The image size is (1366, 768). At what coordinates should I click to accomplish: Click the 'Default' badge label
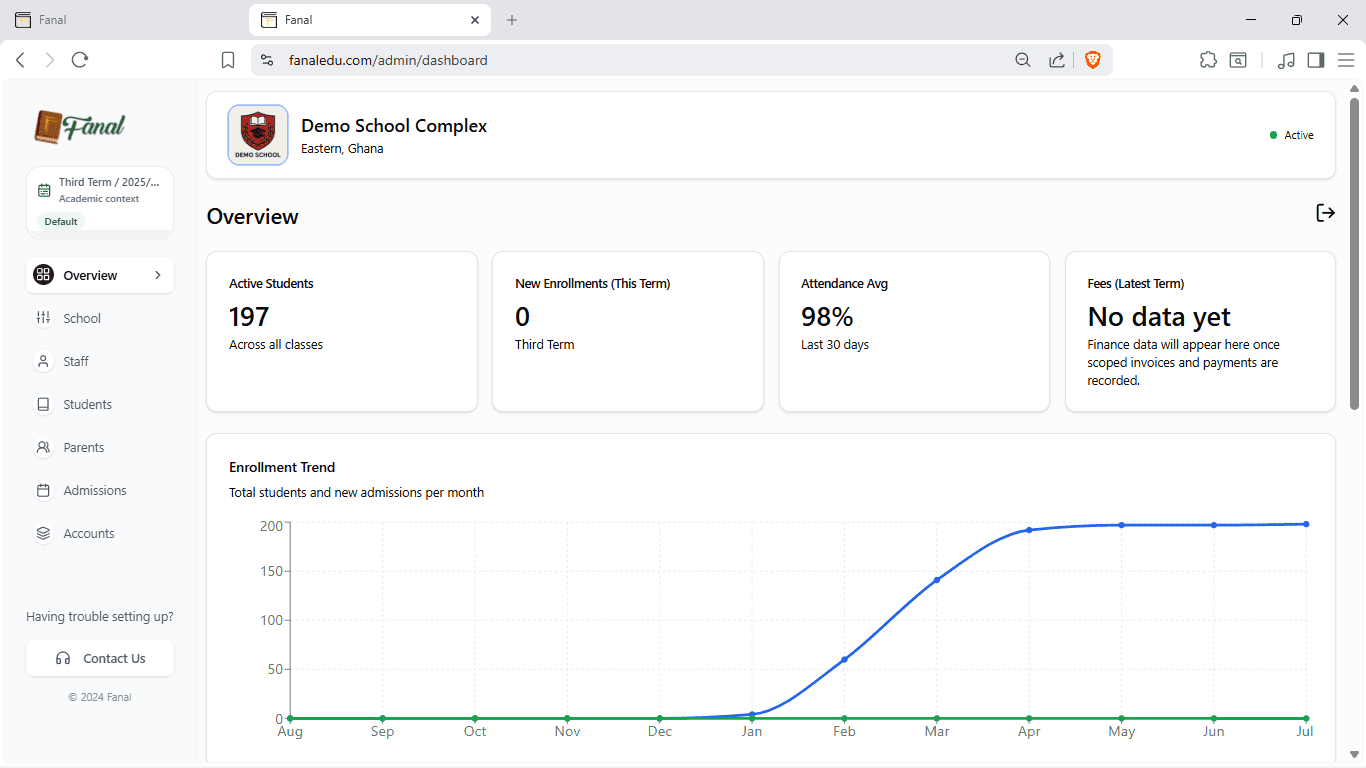coord(61,221)
